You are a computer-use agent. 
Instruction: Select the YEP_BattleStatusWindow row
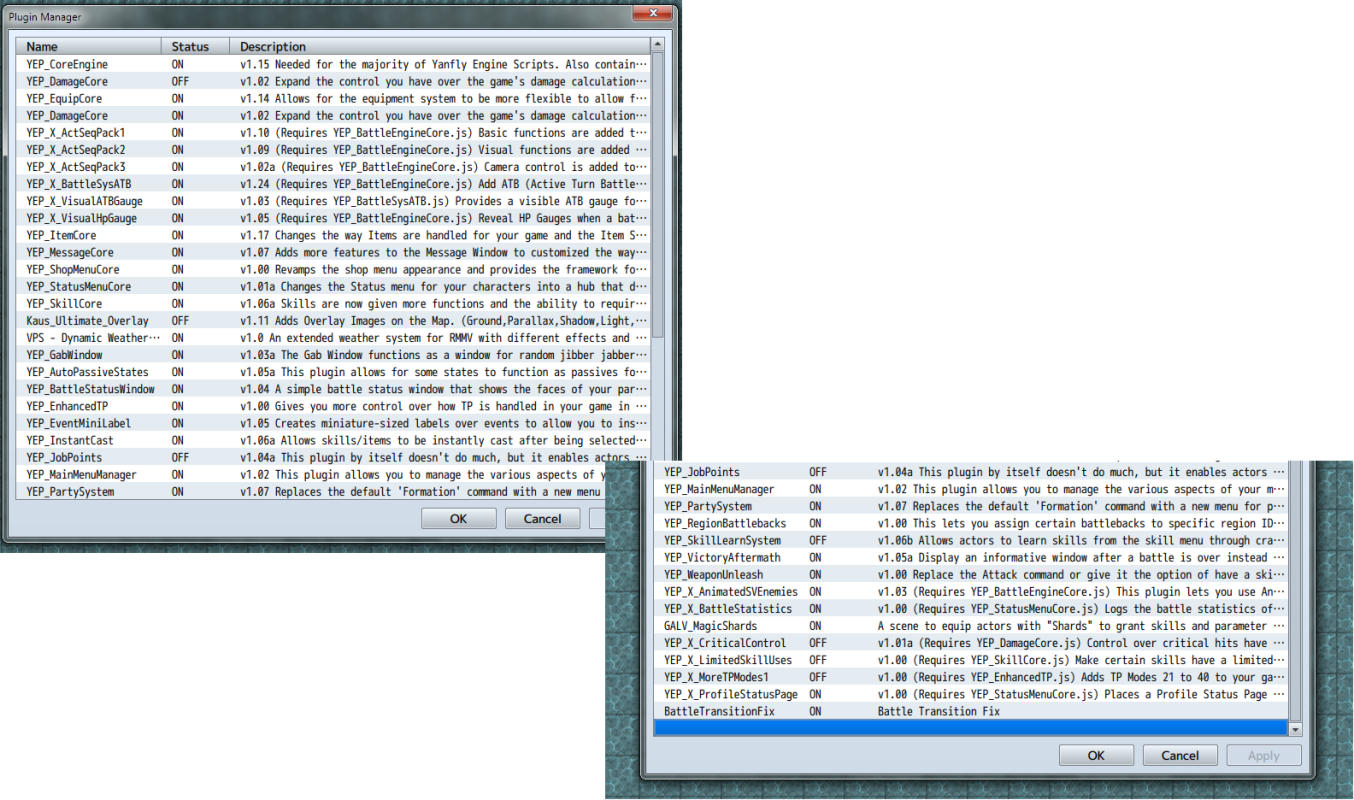coord(333,389)
